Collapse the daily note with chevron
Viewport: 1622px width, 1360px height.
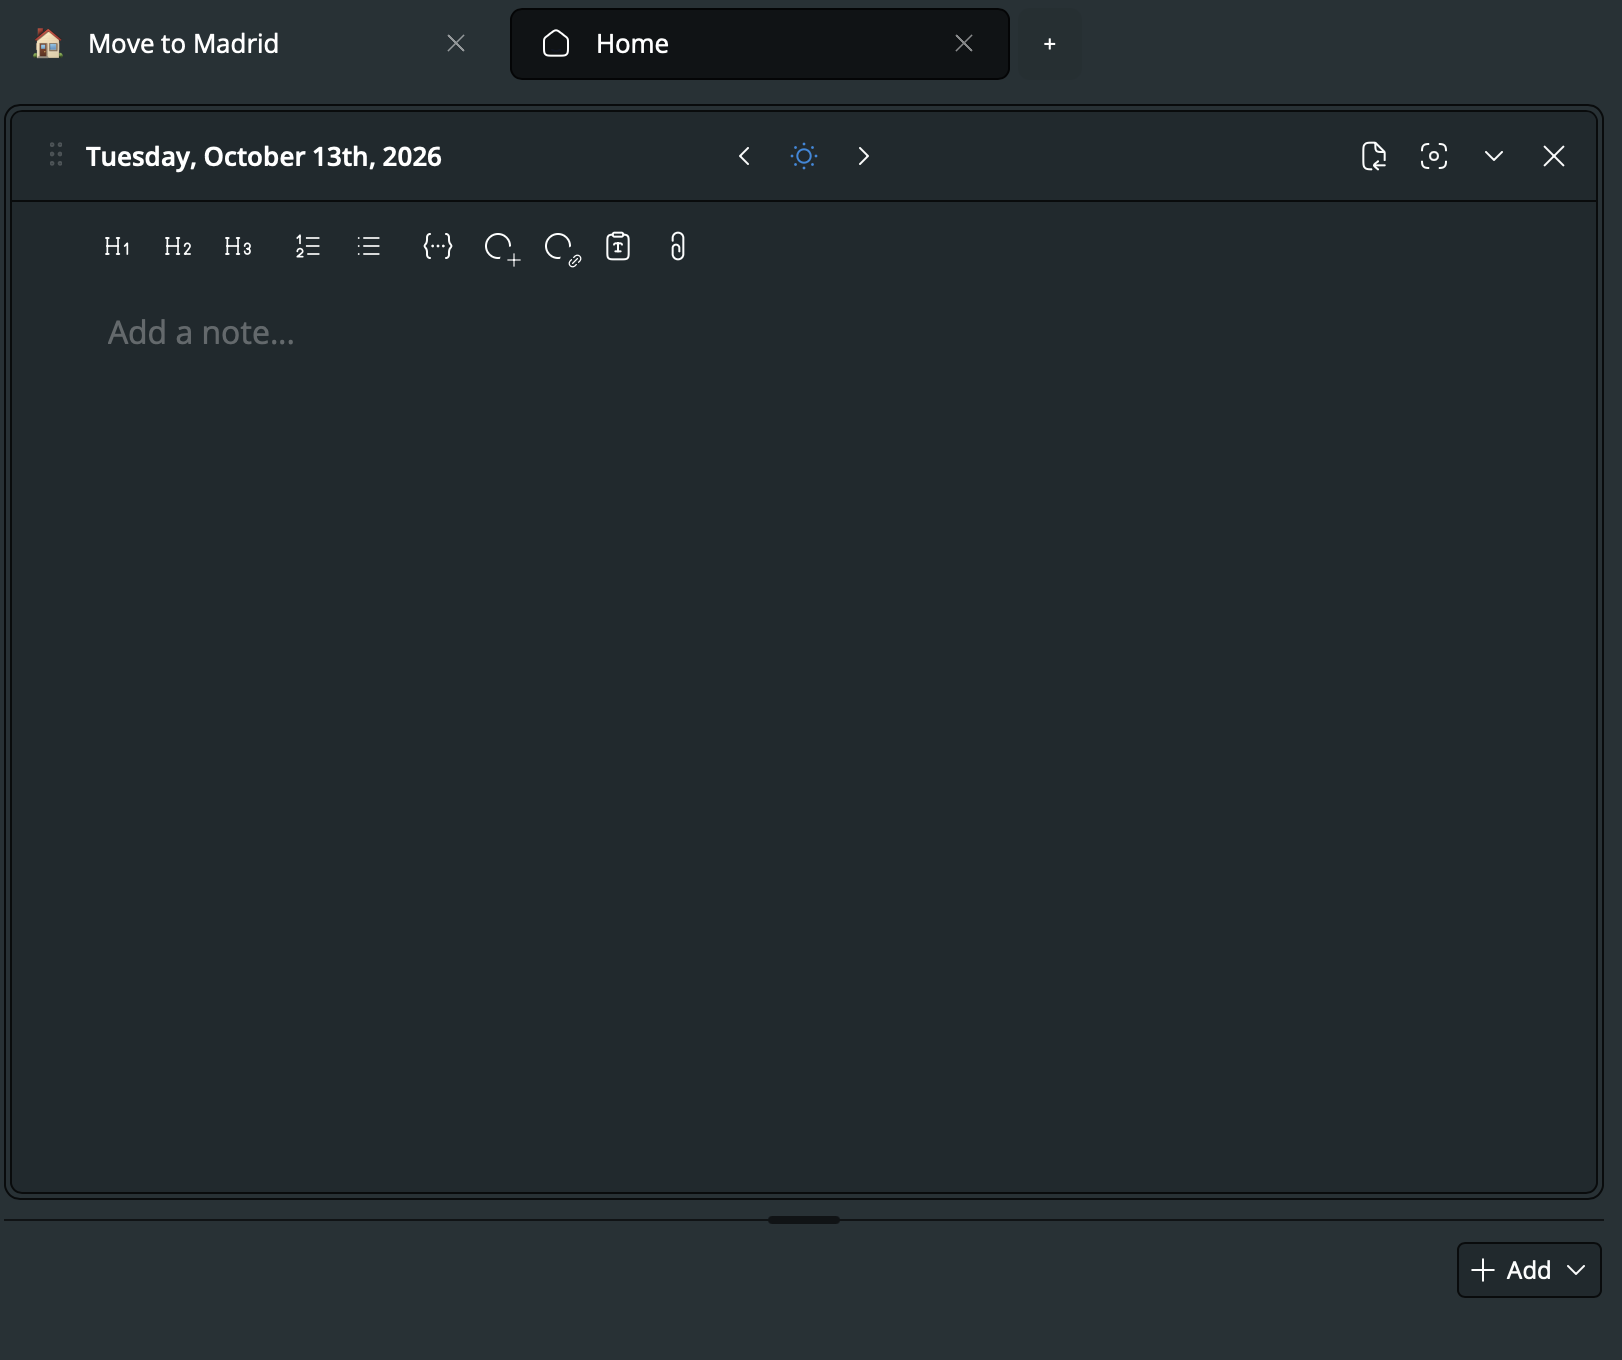pyautogui.click(x=1494, y=156)
